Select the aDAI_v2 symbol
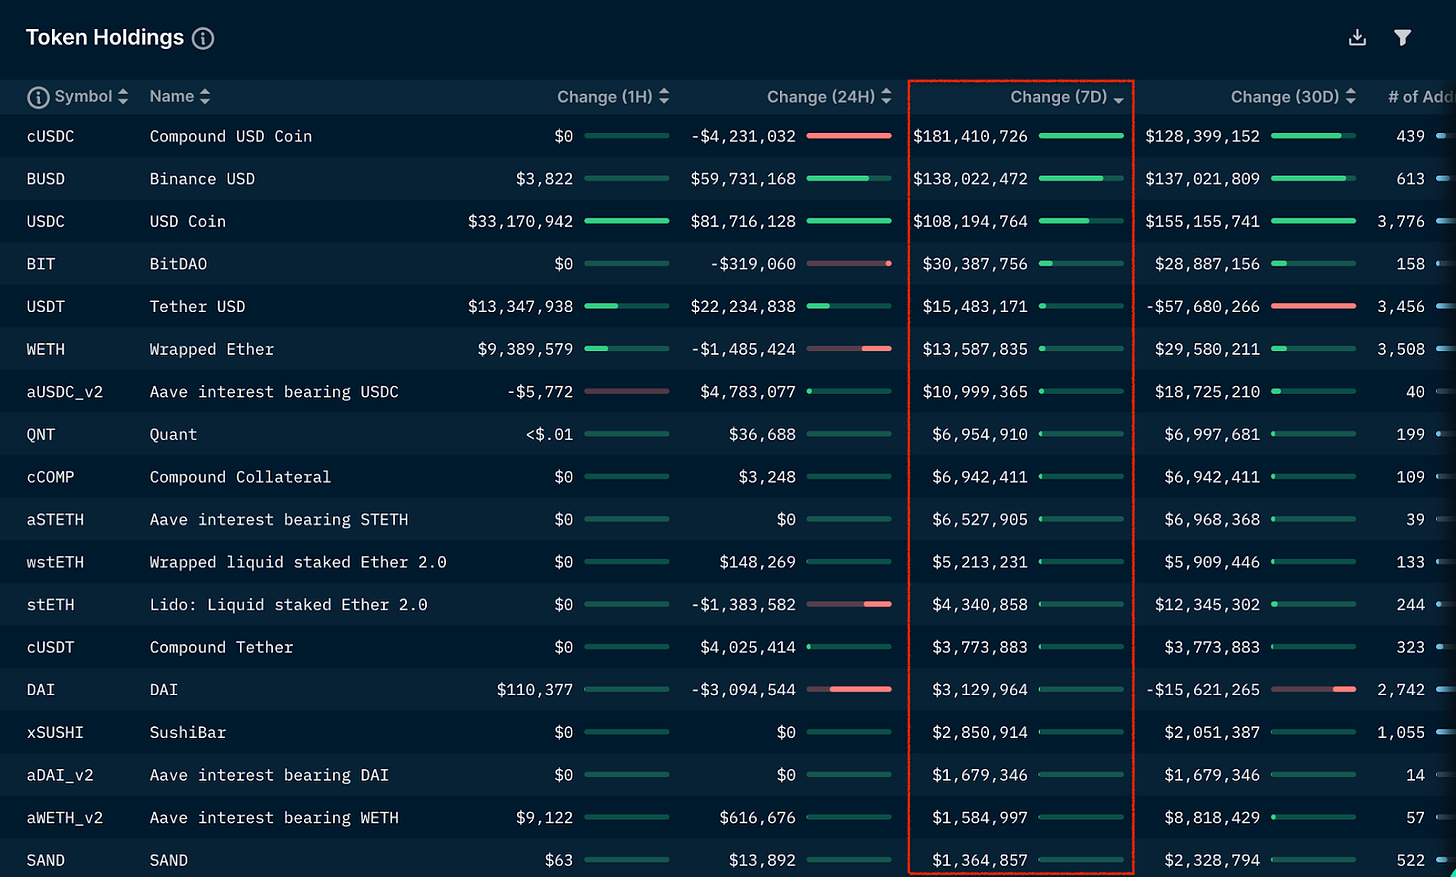Viewport: 1456px width, 877px height. (60, 775)
